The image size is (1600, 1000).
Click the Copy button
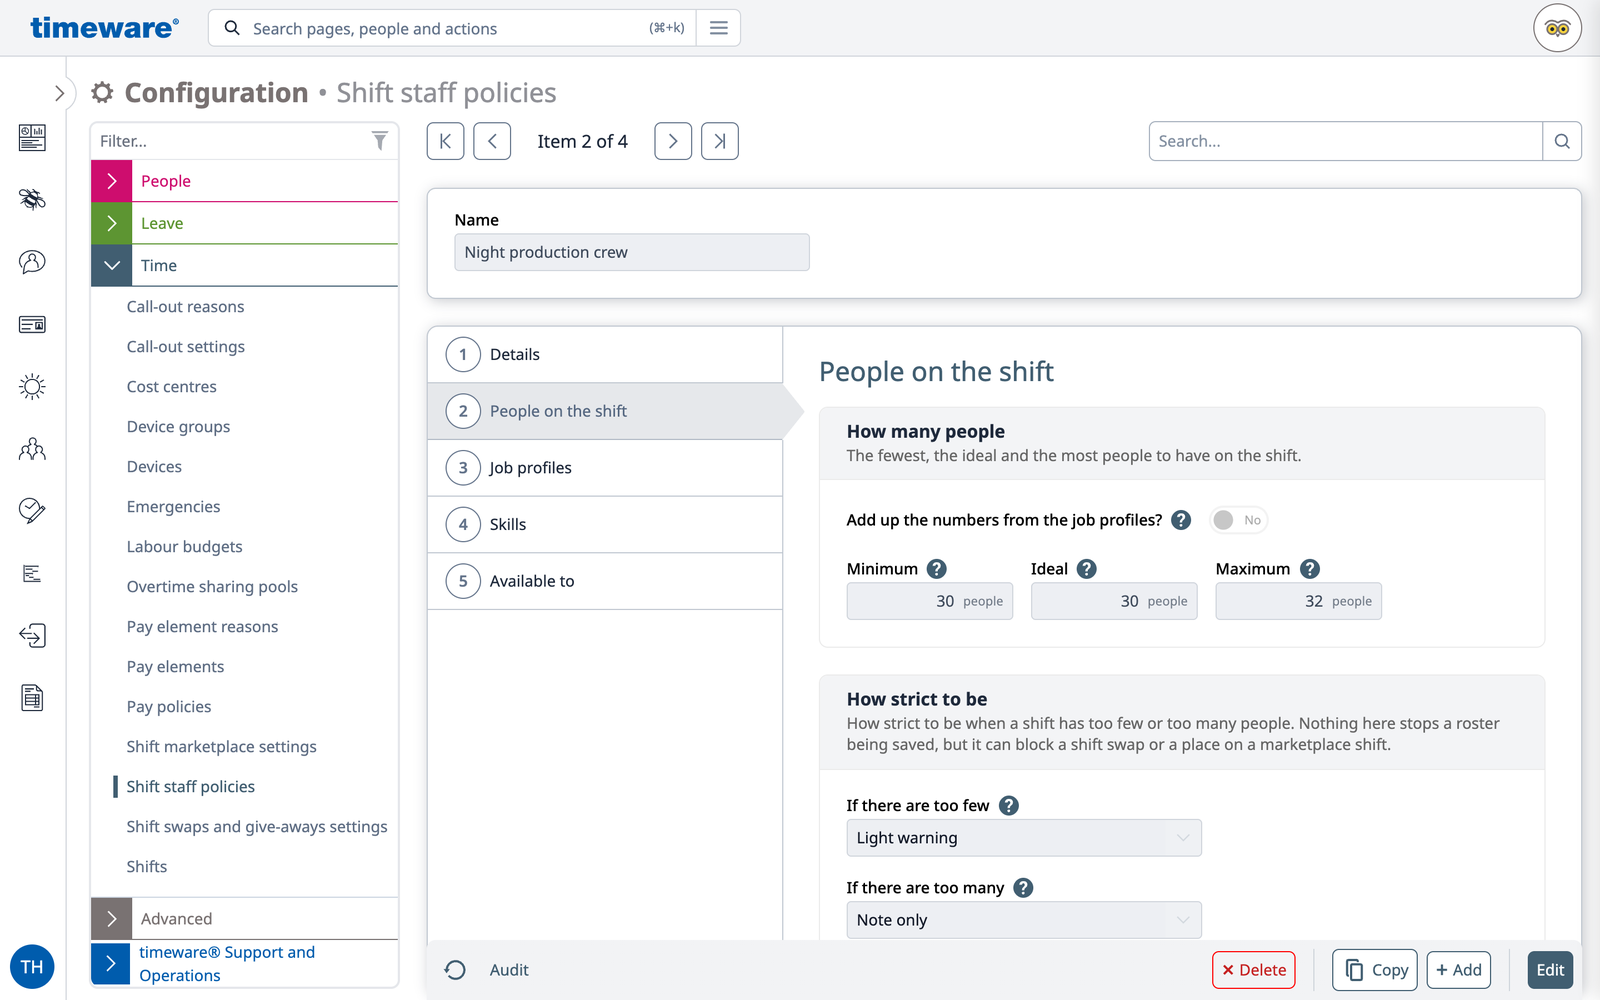1375,970
